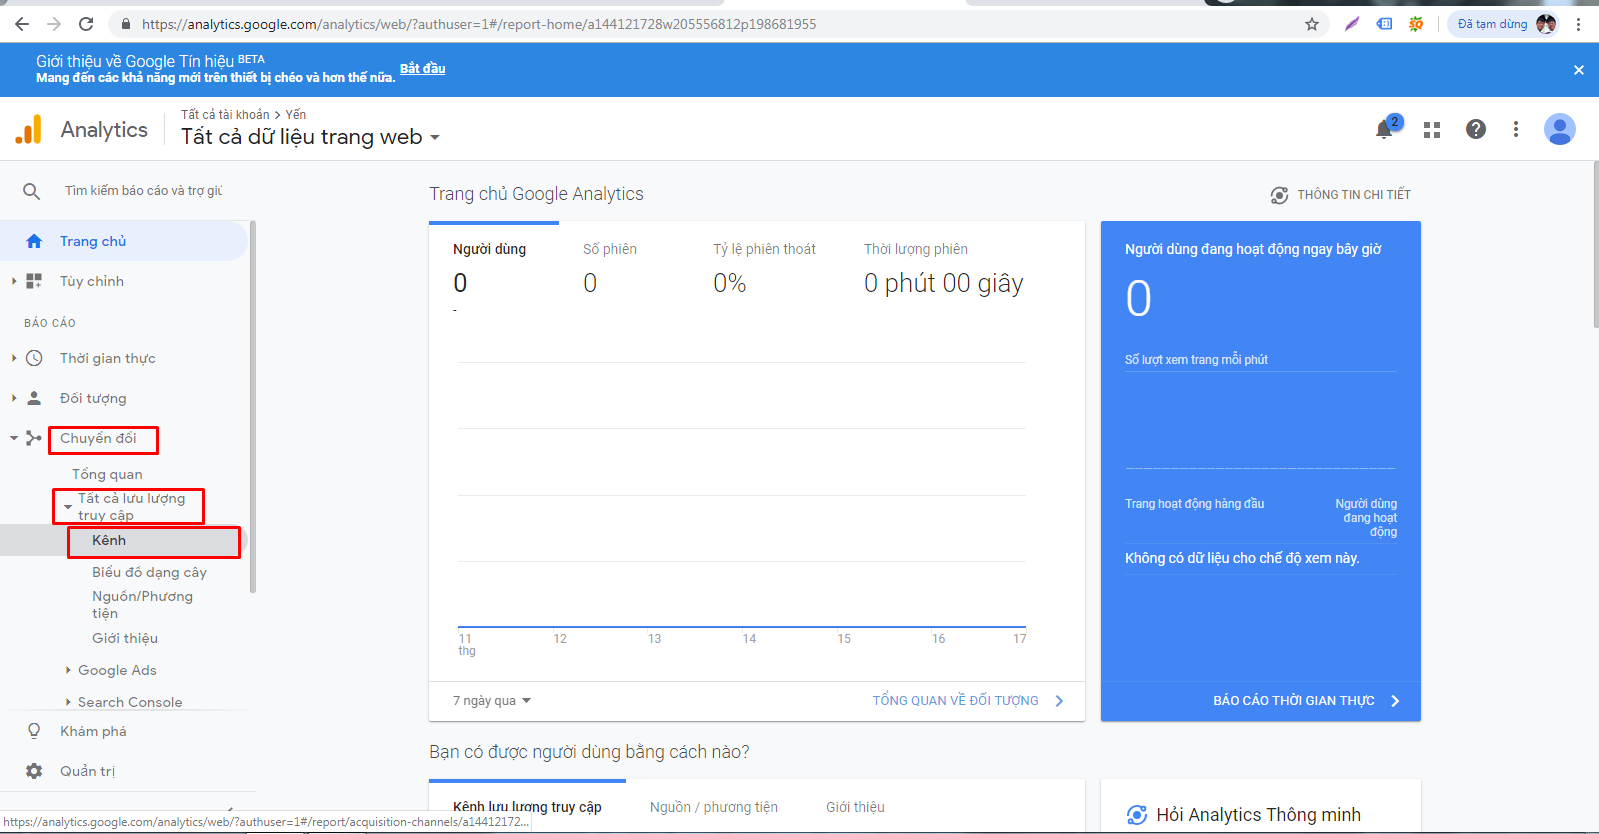Viewport: 1599px width, 834px height.
Task: Open Báo cáo thời gian thực link
Action: tap(1306, 701)
